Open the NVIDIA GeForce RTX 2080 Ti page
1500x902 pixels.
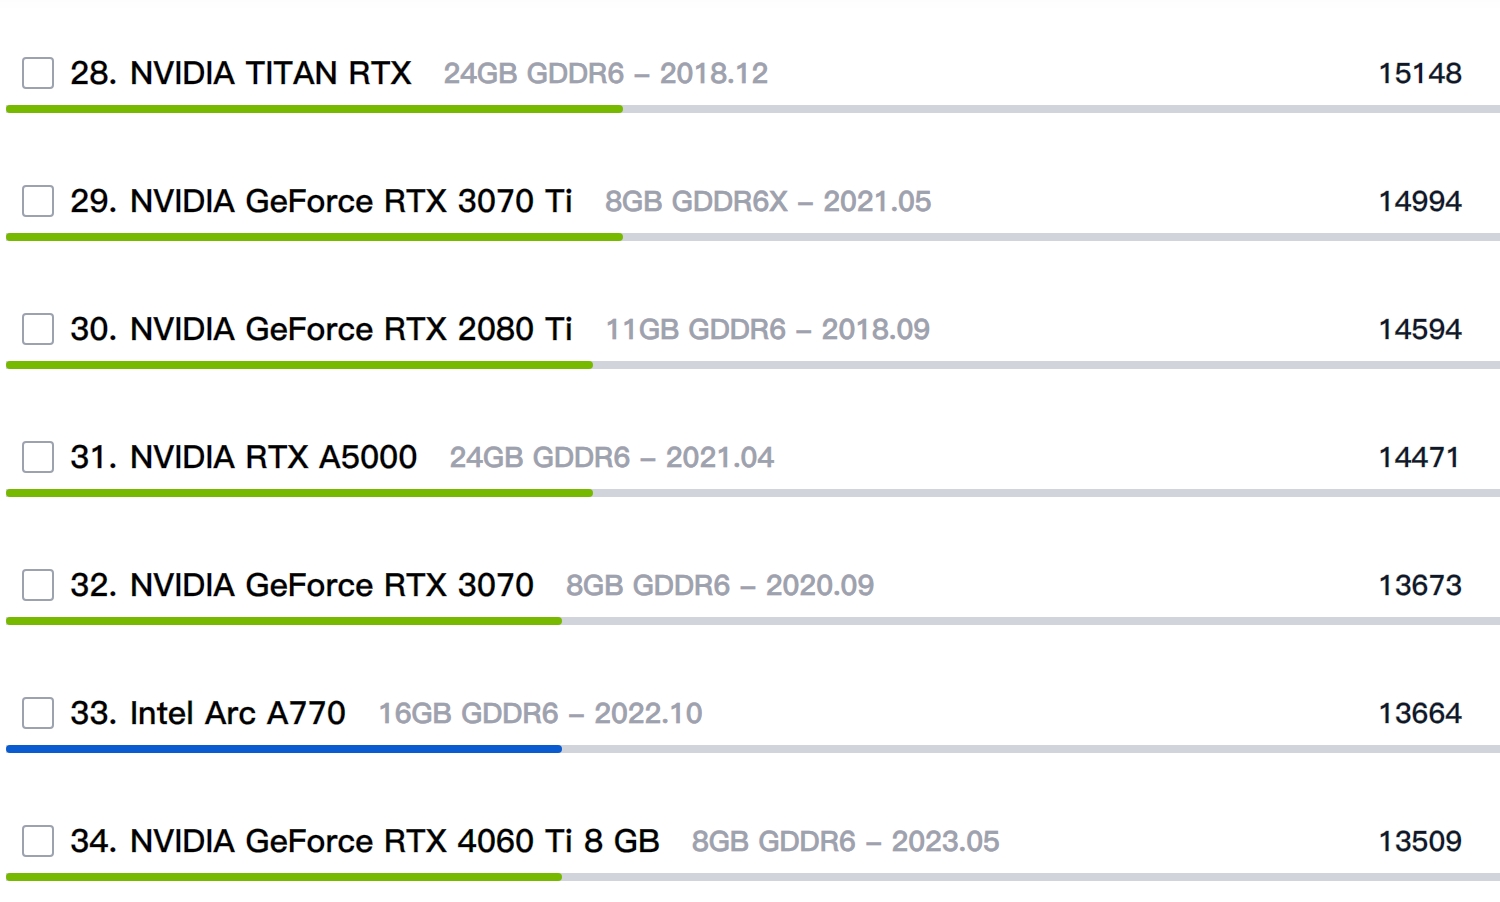[x=320, y=329]
